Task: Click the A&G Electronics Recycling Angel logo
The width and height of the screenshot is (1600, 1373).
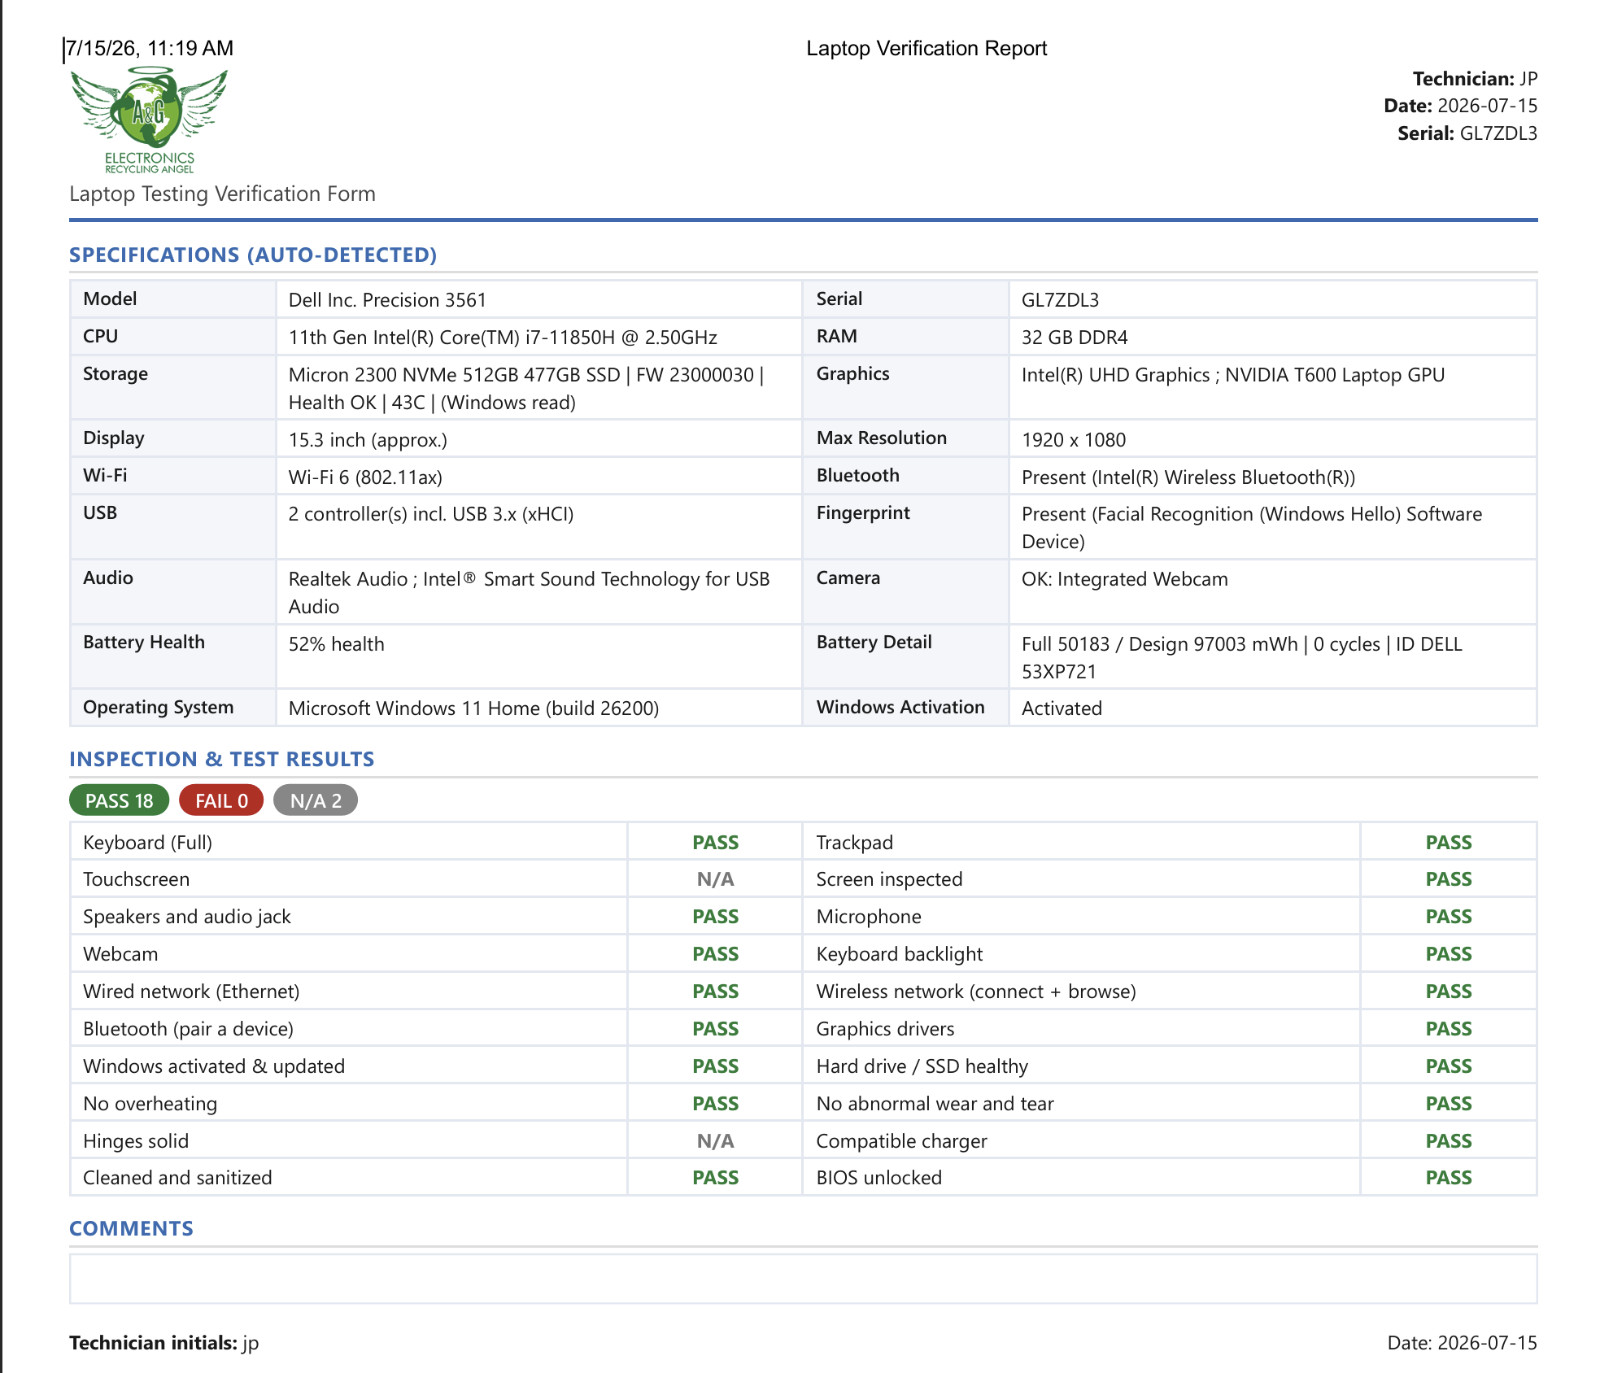Action: (x=149, y=120)
